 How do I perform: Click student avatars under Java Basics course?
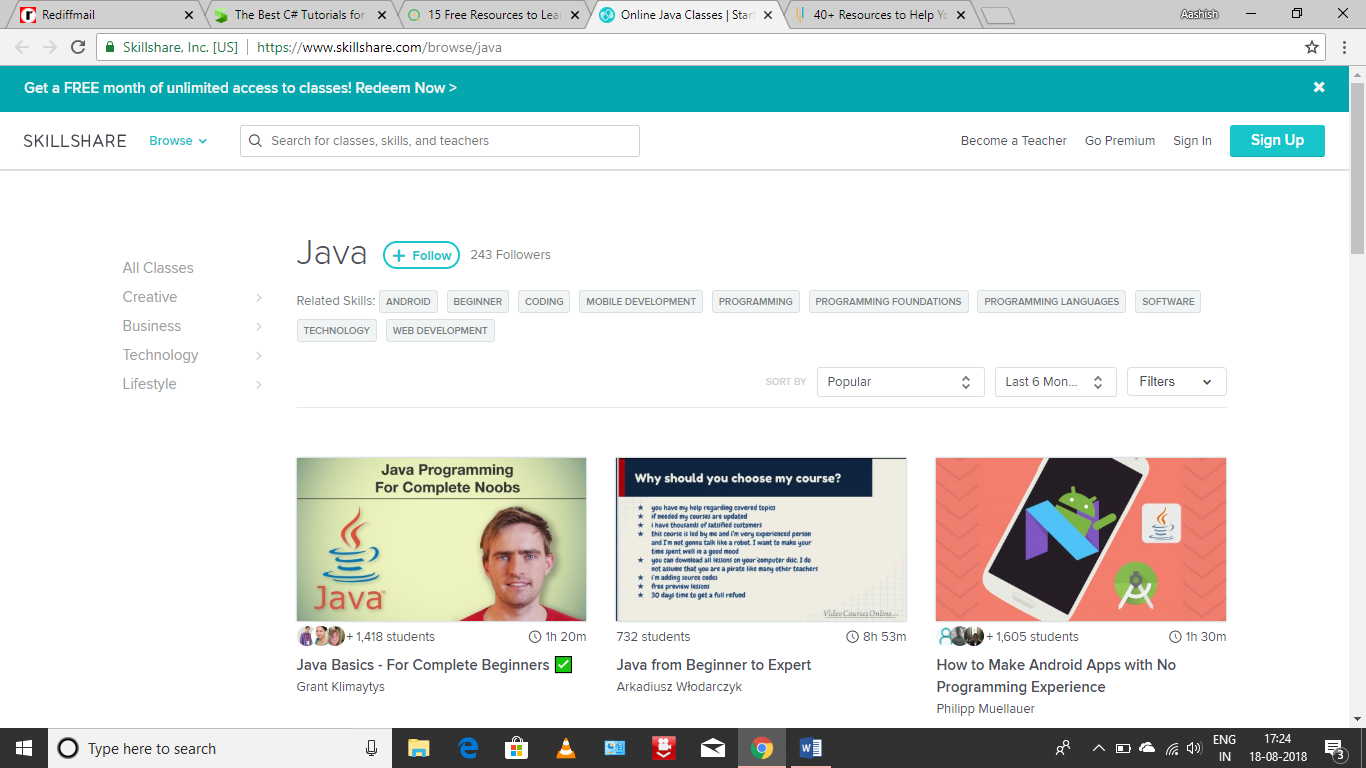click(x=321, y=636)
